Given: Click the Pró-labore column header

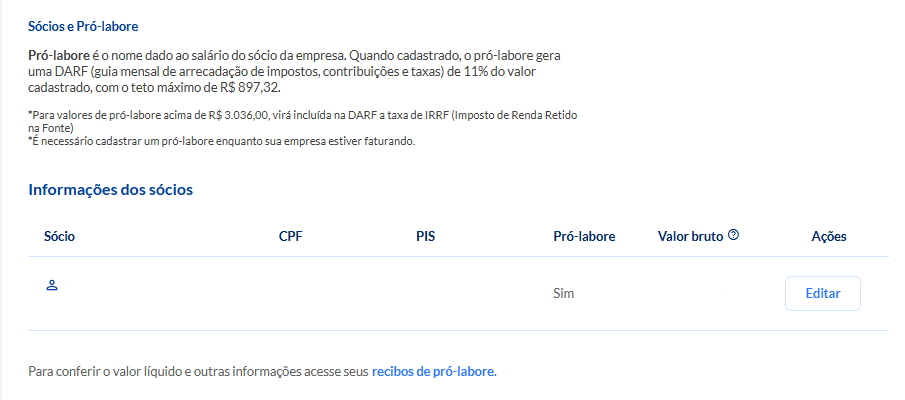Looking at the screenshot, I should coord(584,236).
